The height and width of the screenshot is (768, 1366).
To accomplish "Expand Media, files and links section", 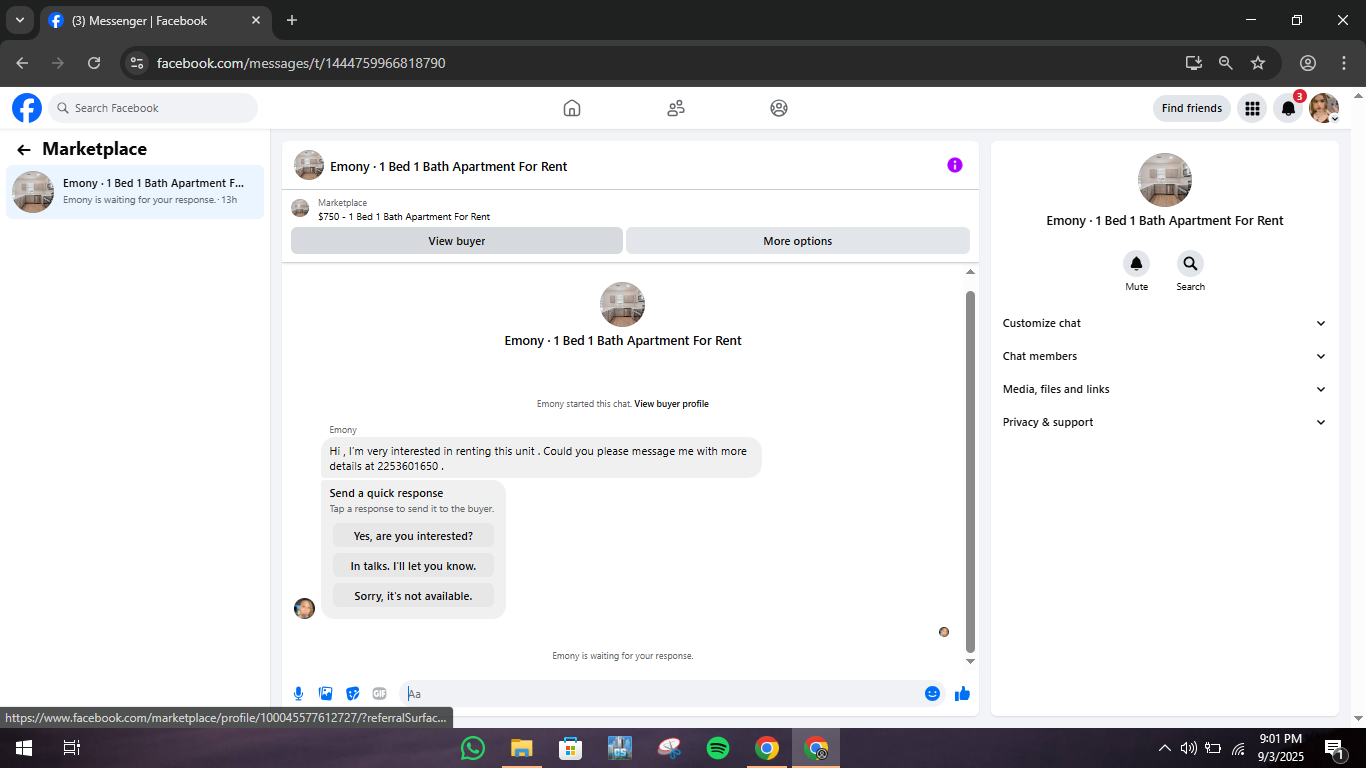I will tap(1165, 389).
